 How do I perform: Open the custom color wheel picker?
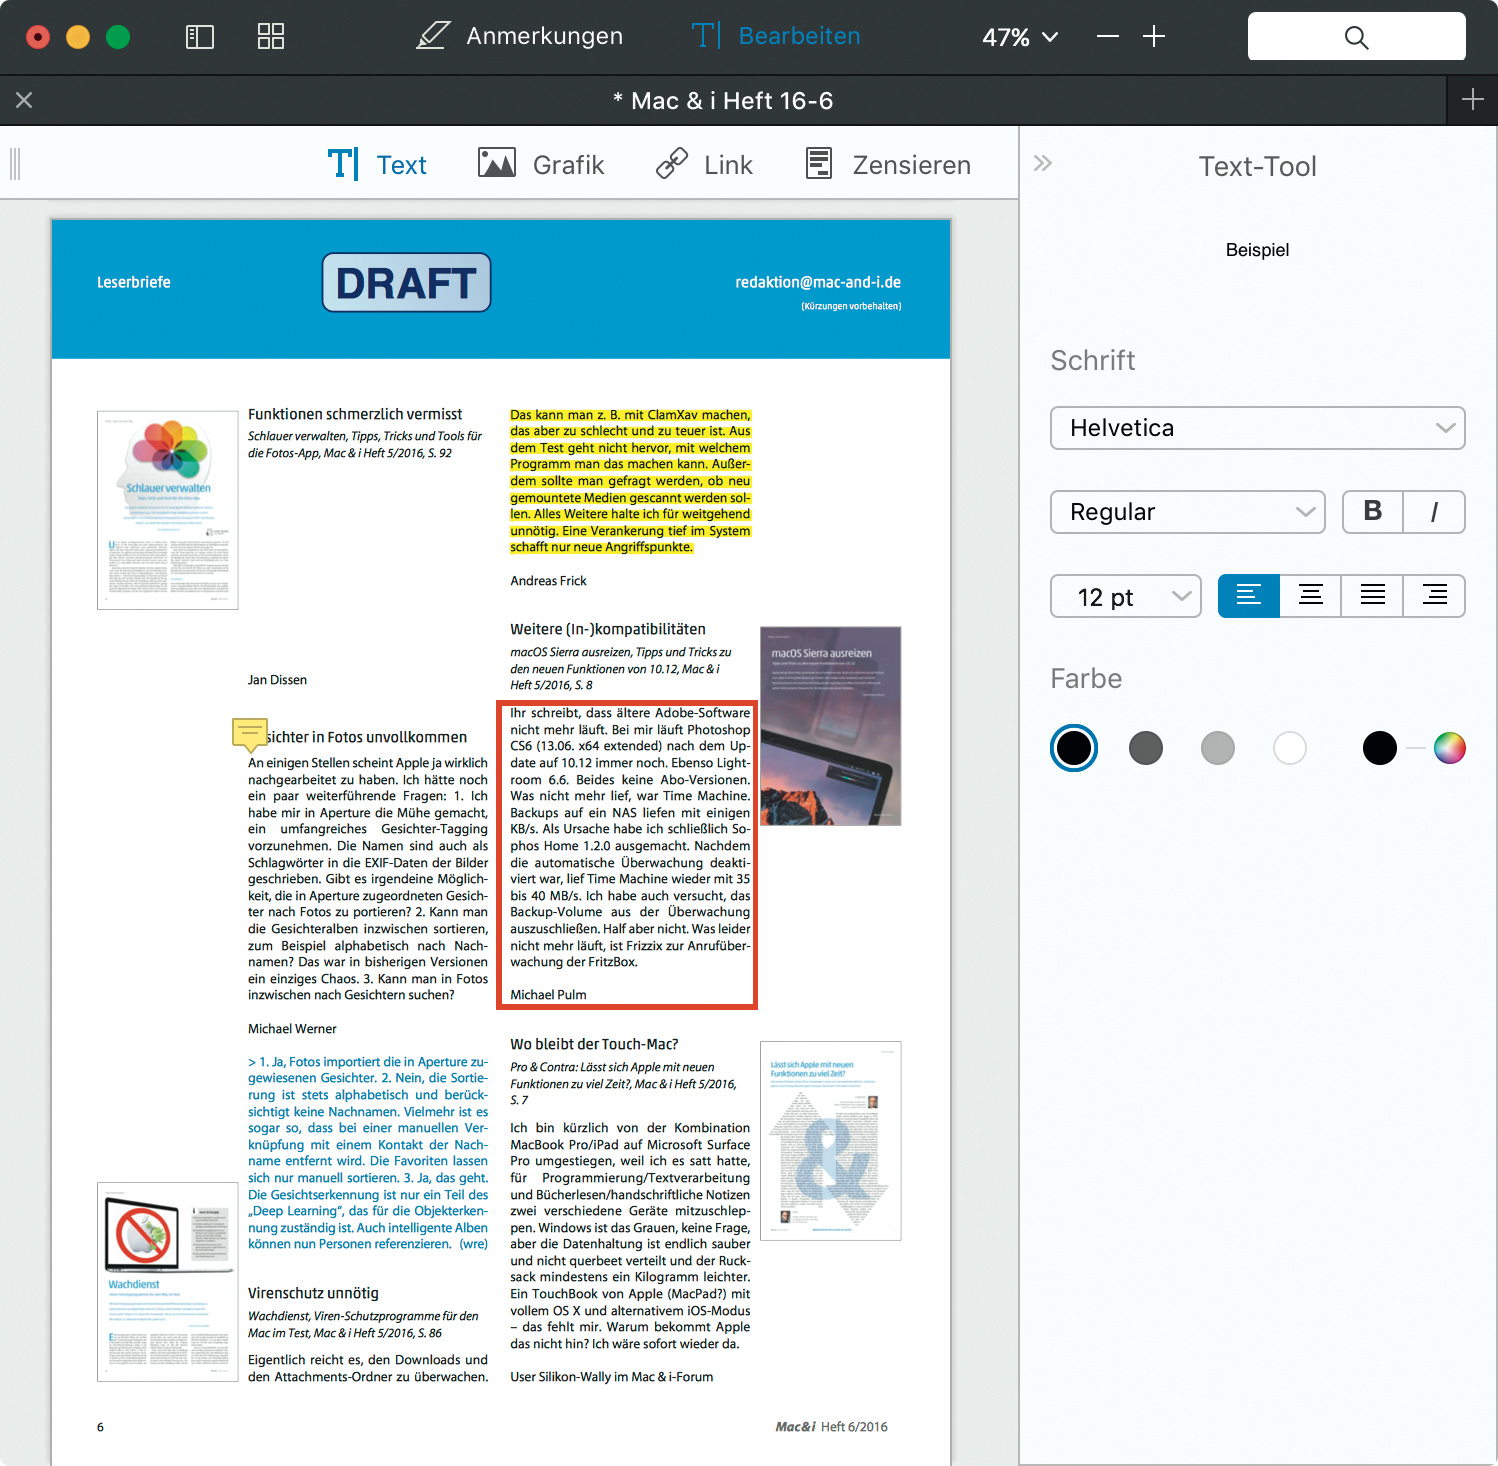(x=1449, y=748)
